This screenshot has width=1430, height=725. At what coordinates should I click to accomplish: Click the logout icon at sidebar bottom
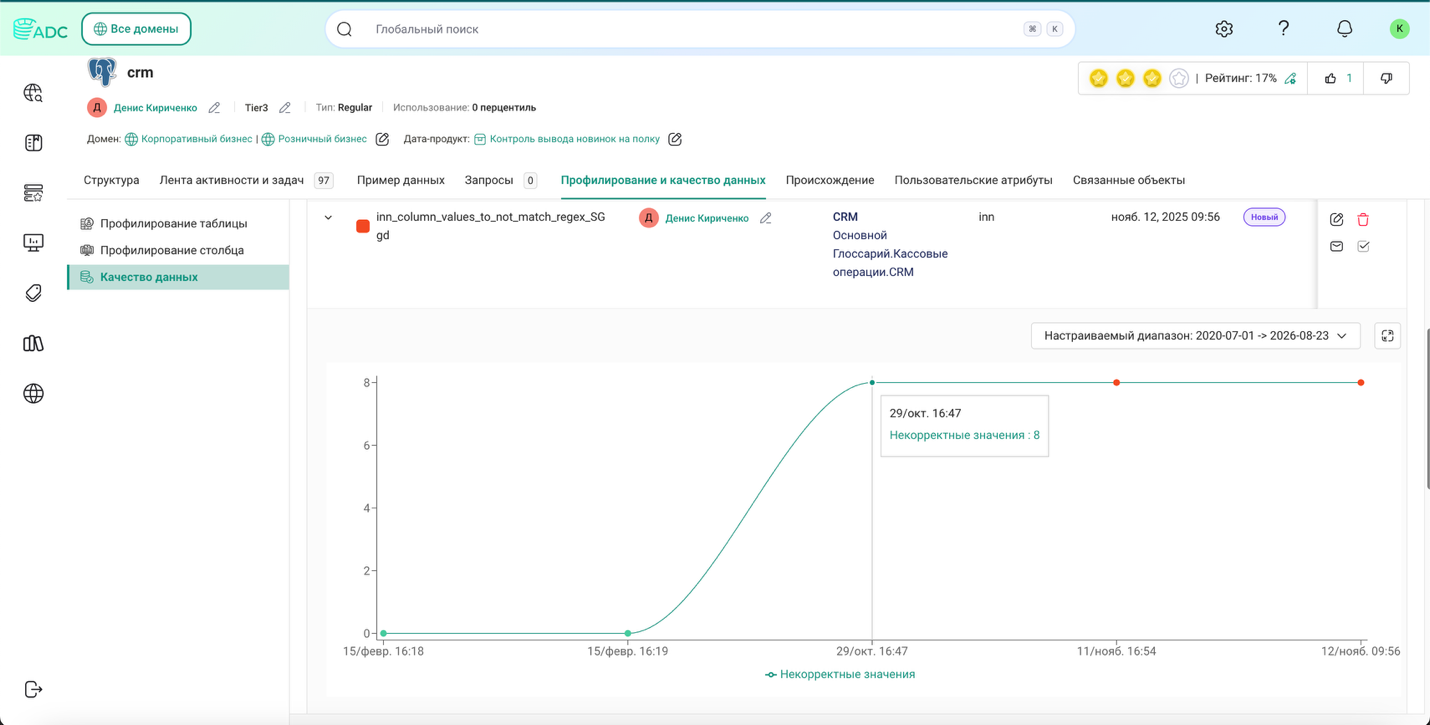pyautogui.click(x=33, y=689)
